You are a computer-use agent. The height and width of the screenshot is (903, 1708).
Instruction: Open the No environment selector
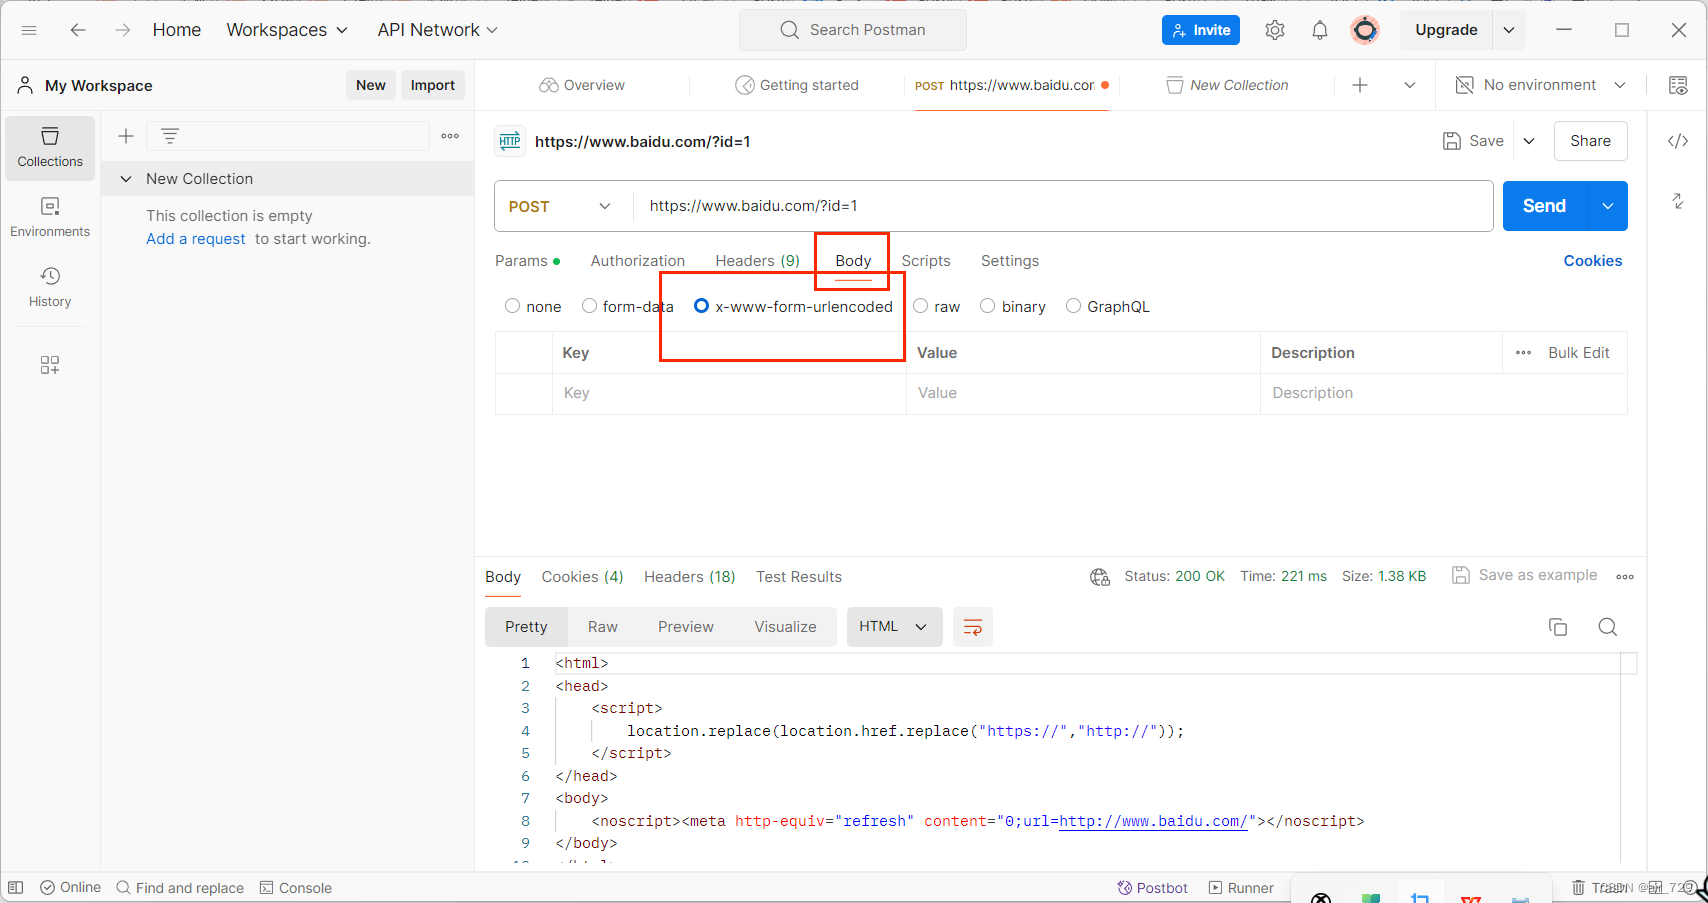[1540, 85]
